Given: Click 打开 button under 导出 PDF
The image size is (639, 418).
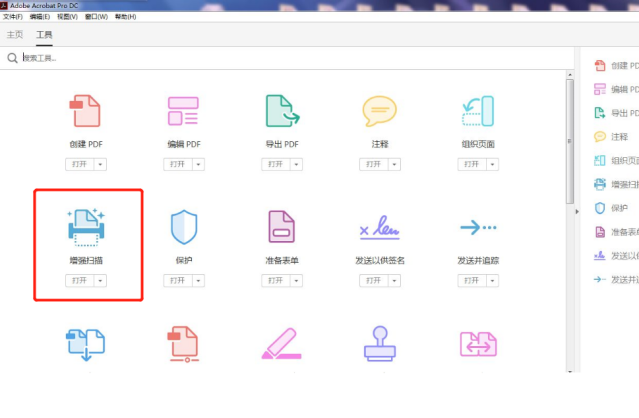Looking at the screenshot, I should coord(276,164).
